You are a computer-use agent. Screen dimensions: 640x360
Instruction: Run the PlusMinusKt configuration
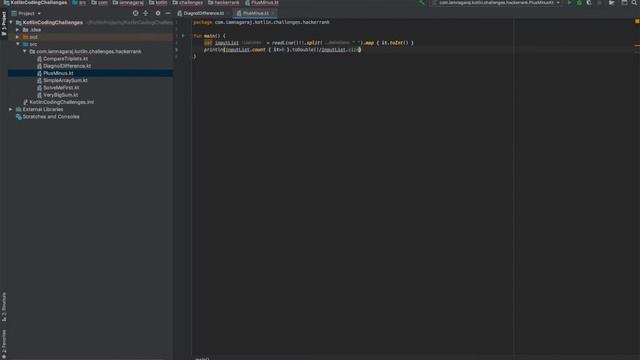tap(569, 2)
